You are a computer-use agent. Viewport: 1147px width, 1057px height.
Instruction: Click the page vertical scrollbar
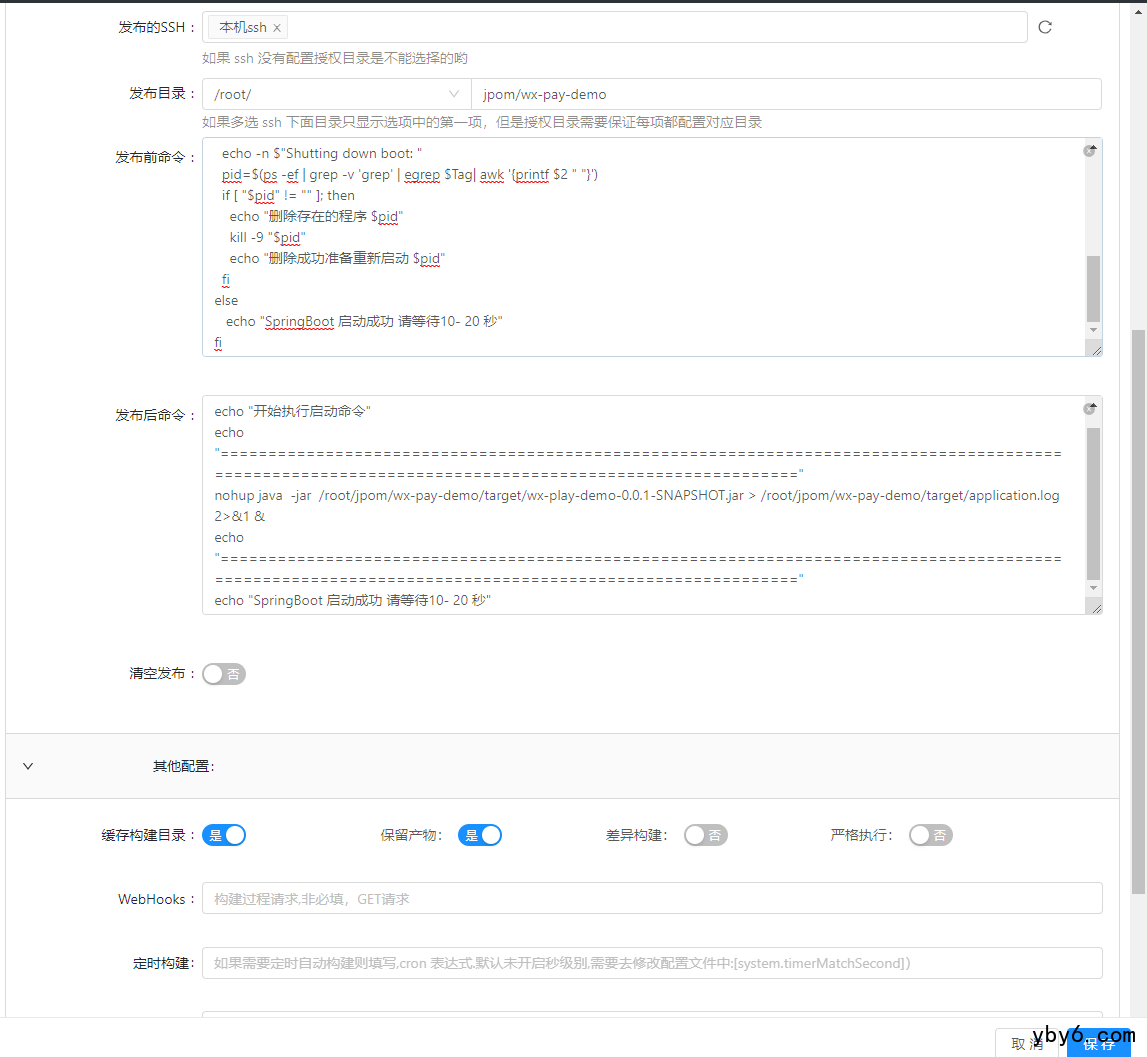click(x=1138, y=611)
